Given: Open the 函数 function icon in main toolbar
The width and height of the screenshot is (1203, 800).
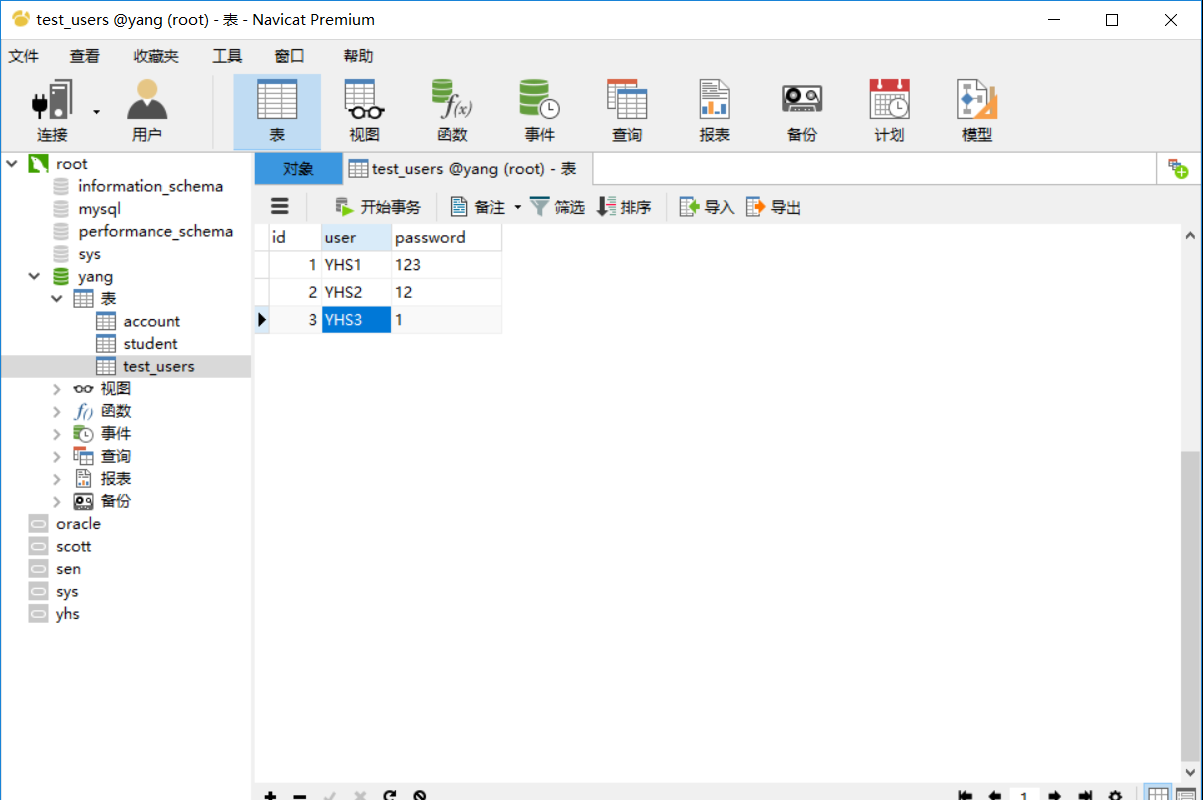Looking at the screenshot, I should click(452, 110).
